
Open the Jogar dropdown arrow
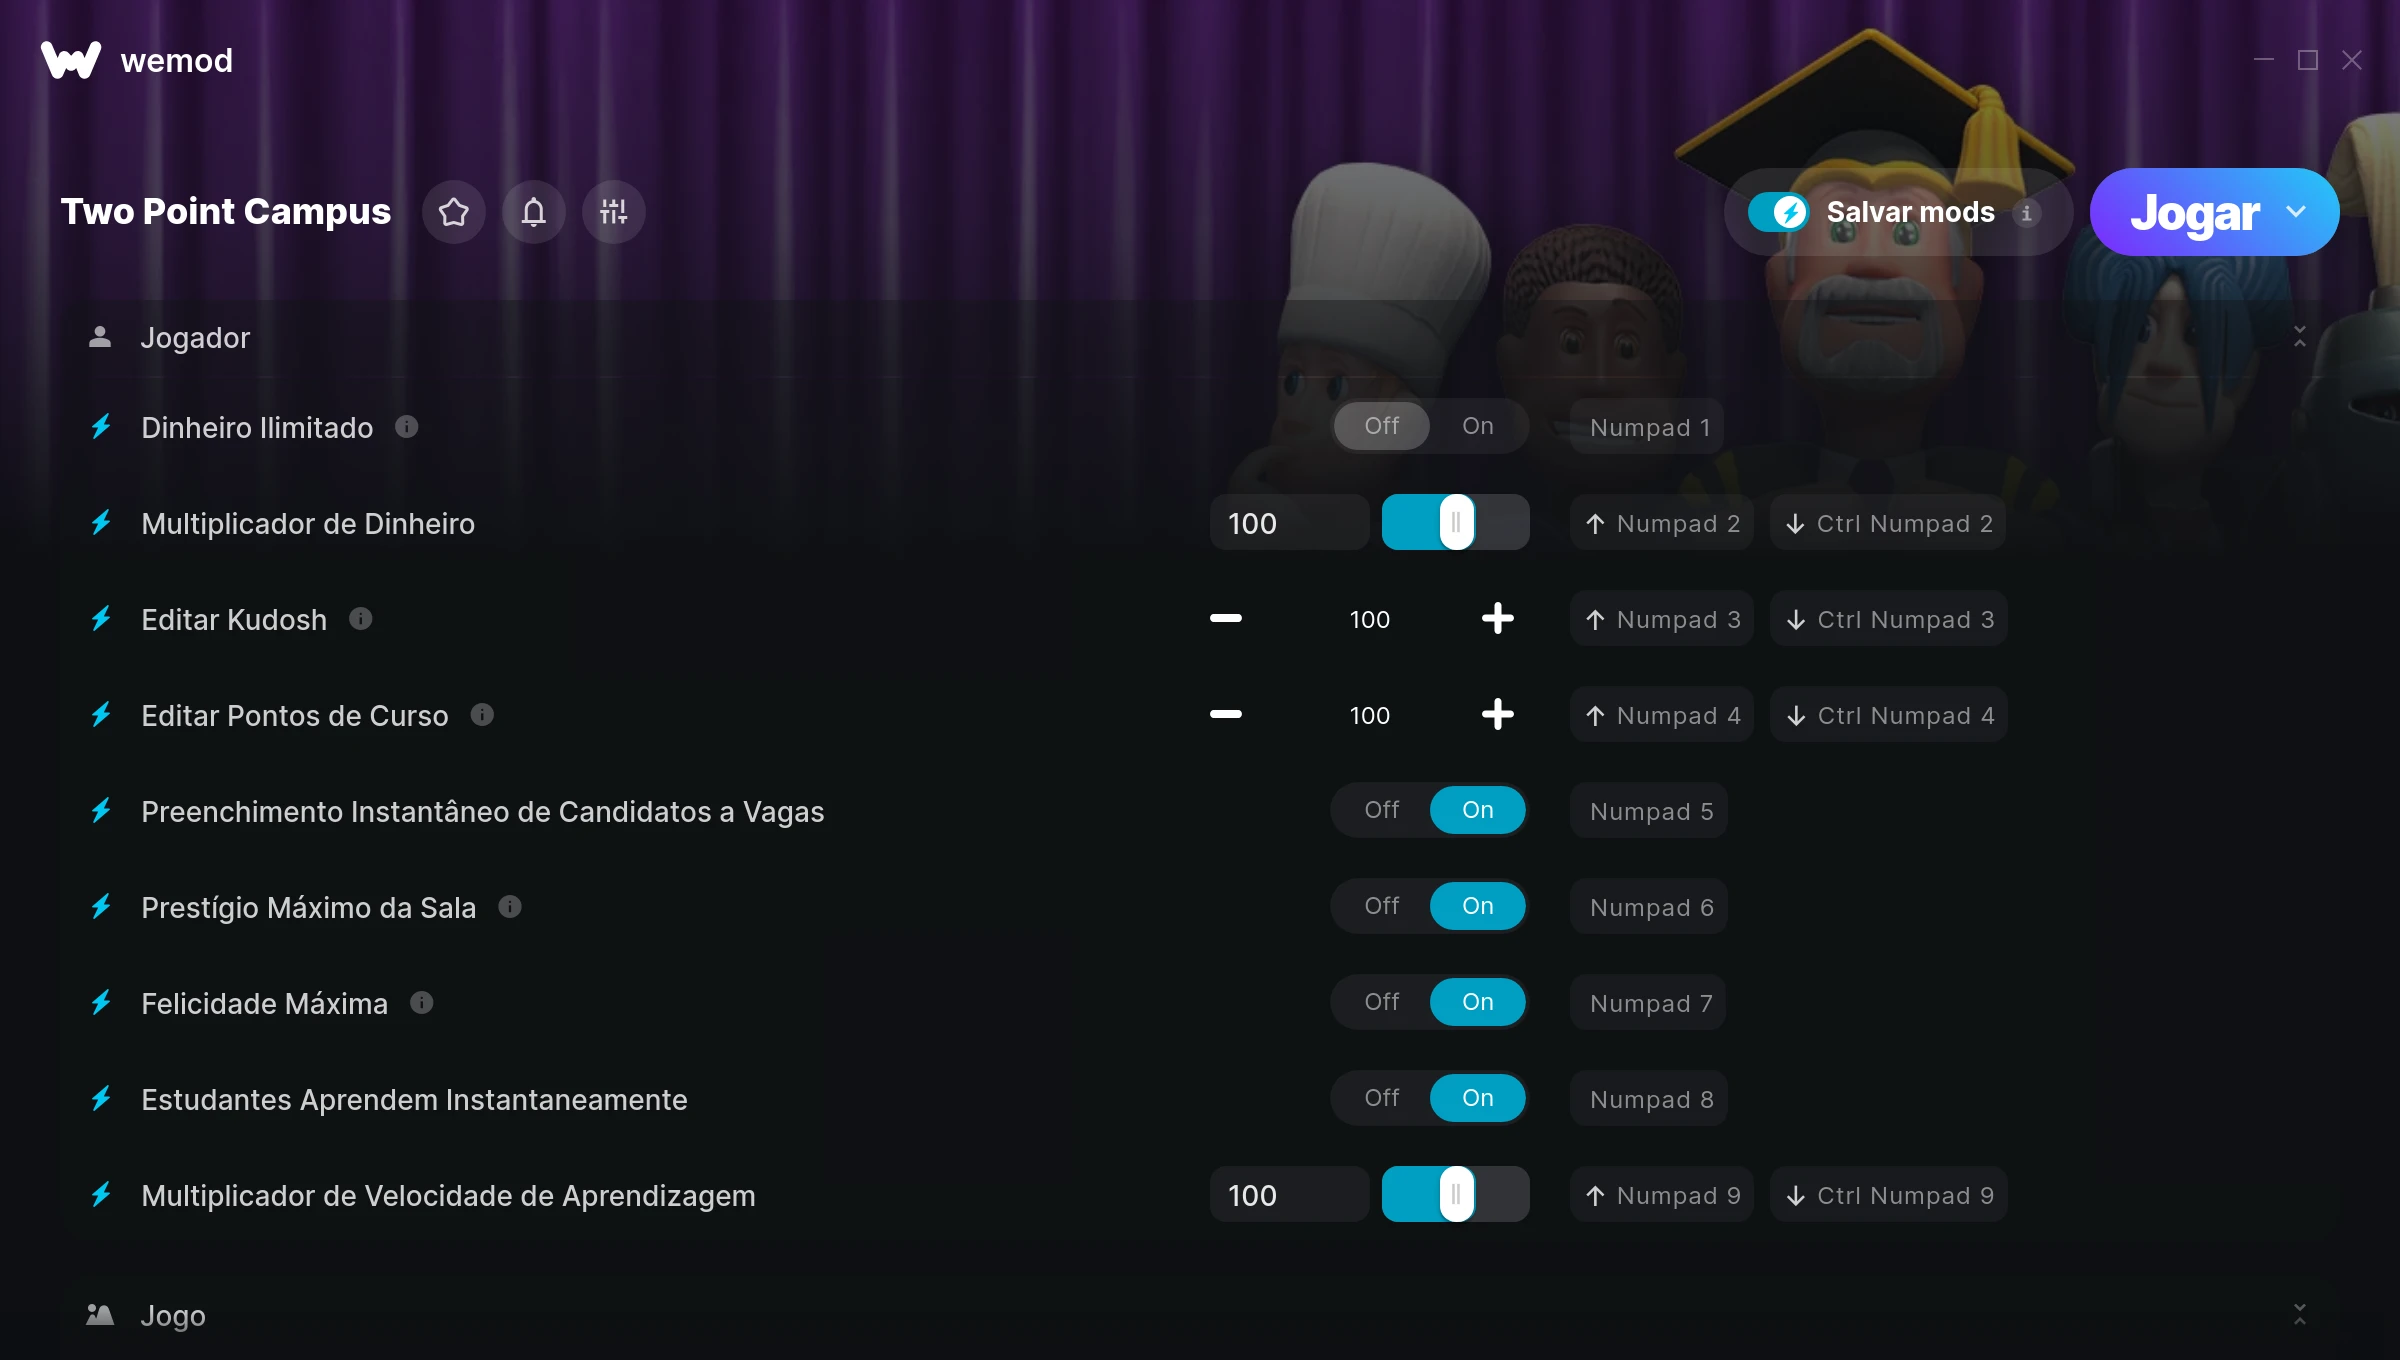[x=2296, y=212]
